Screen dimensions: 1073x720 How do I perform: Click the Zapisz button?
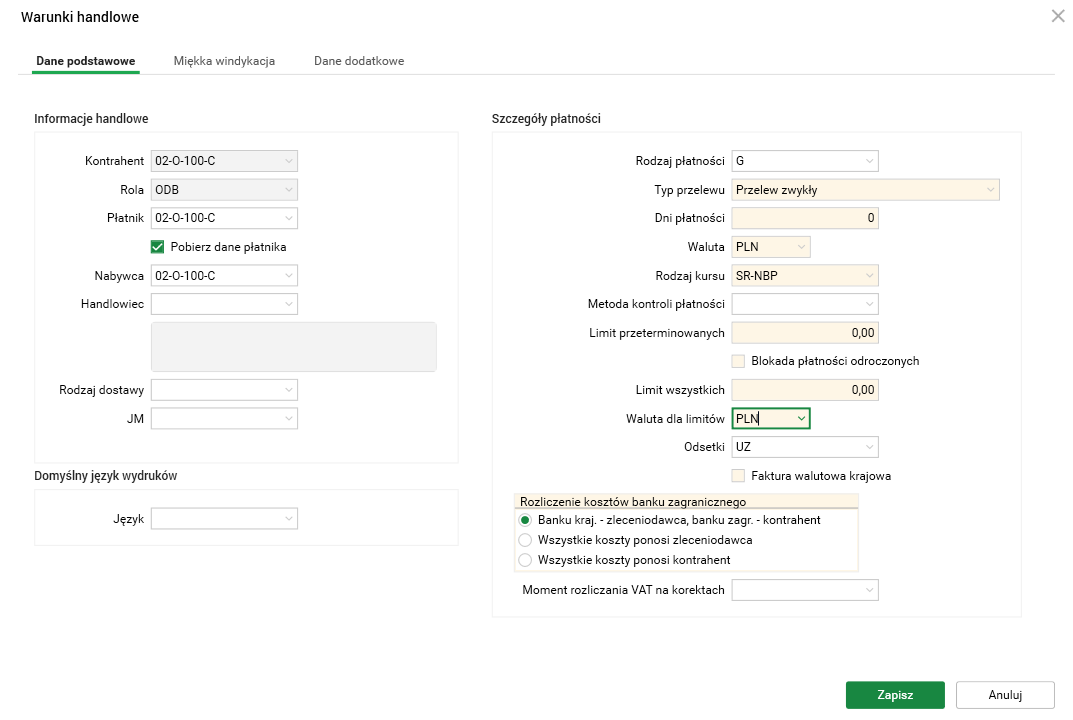(x=895, y=694)
